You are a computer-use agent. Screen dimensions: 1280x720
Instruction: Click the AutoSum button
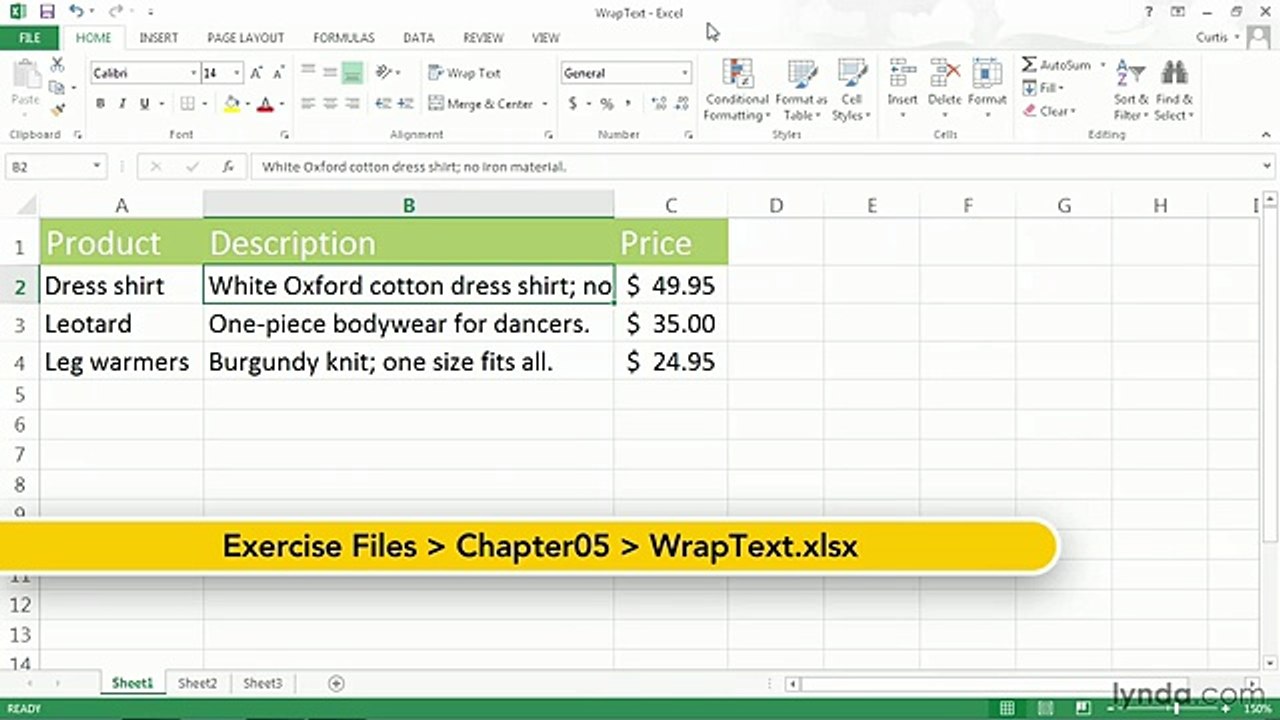[x=1056, y=65]
